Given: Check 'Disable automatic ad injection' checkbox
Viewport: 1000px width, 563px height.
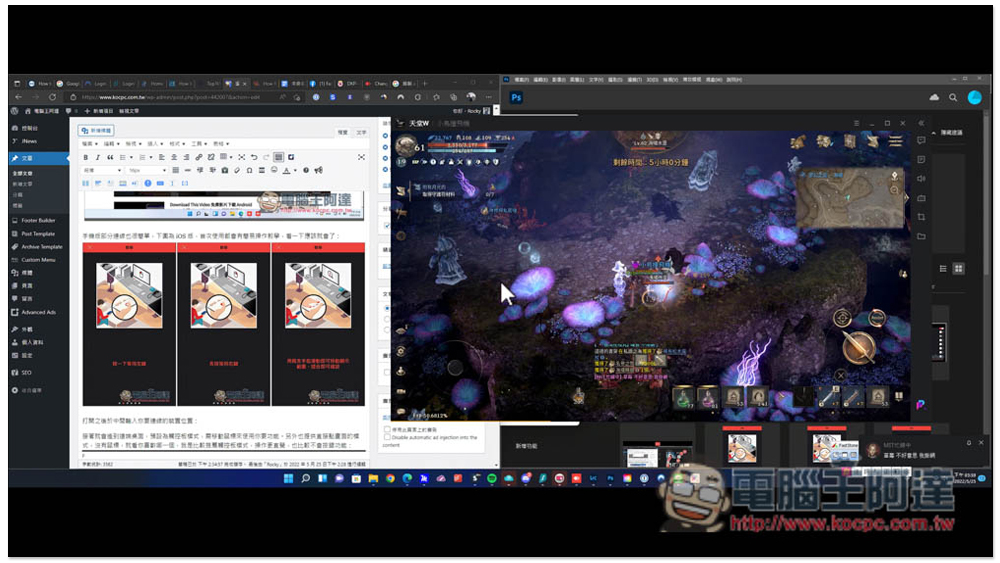Looking at the screenshot, I should coord(387,437).
